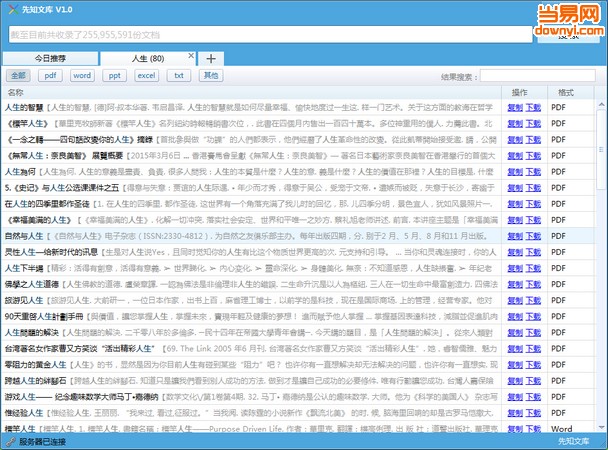Viewport: 608px width, 450px height.
Task: Click the 操作 column header
Action: tap(524, 93)
